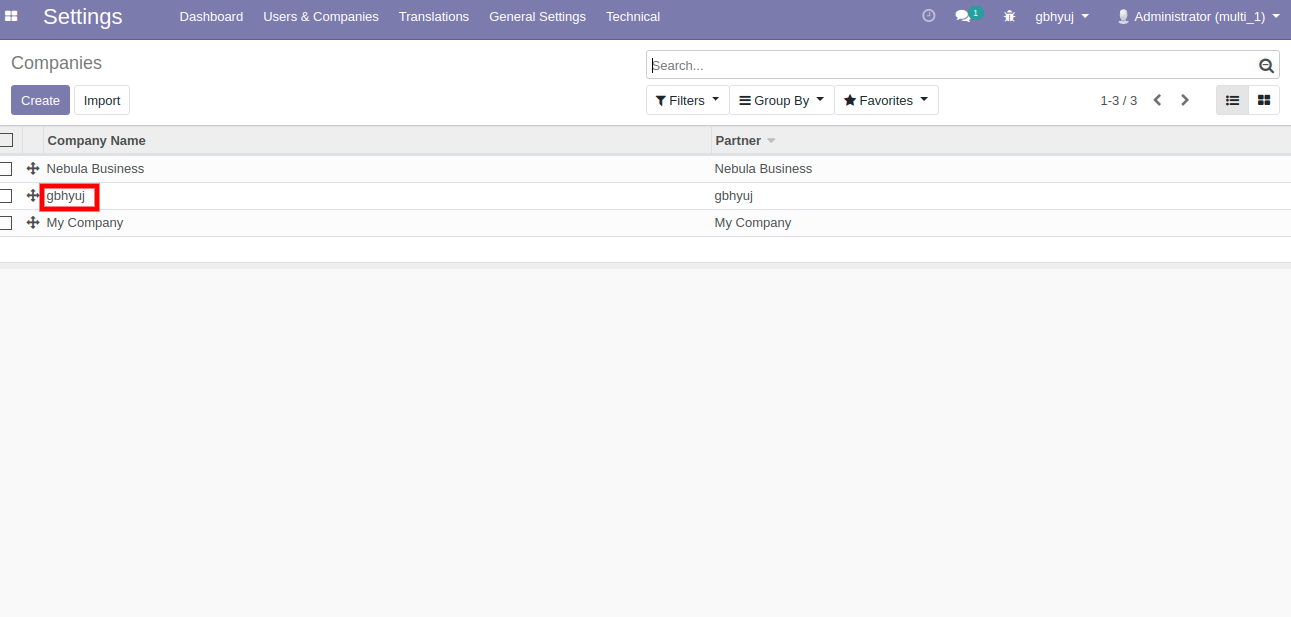The width and height of the screenshot is (1291, 617).
Task: Check the select-all header checkbox
Action: [x=6, y=140]
